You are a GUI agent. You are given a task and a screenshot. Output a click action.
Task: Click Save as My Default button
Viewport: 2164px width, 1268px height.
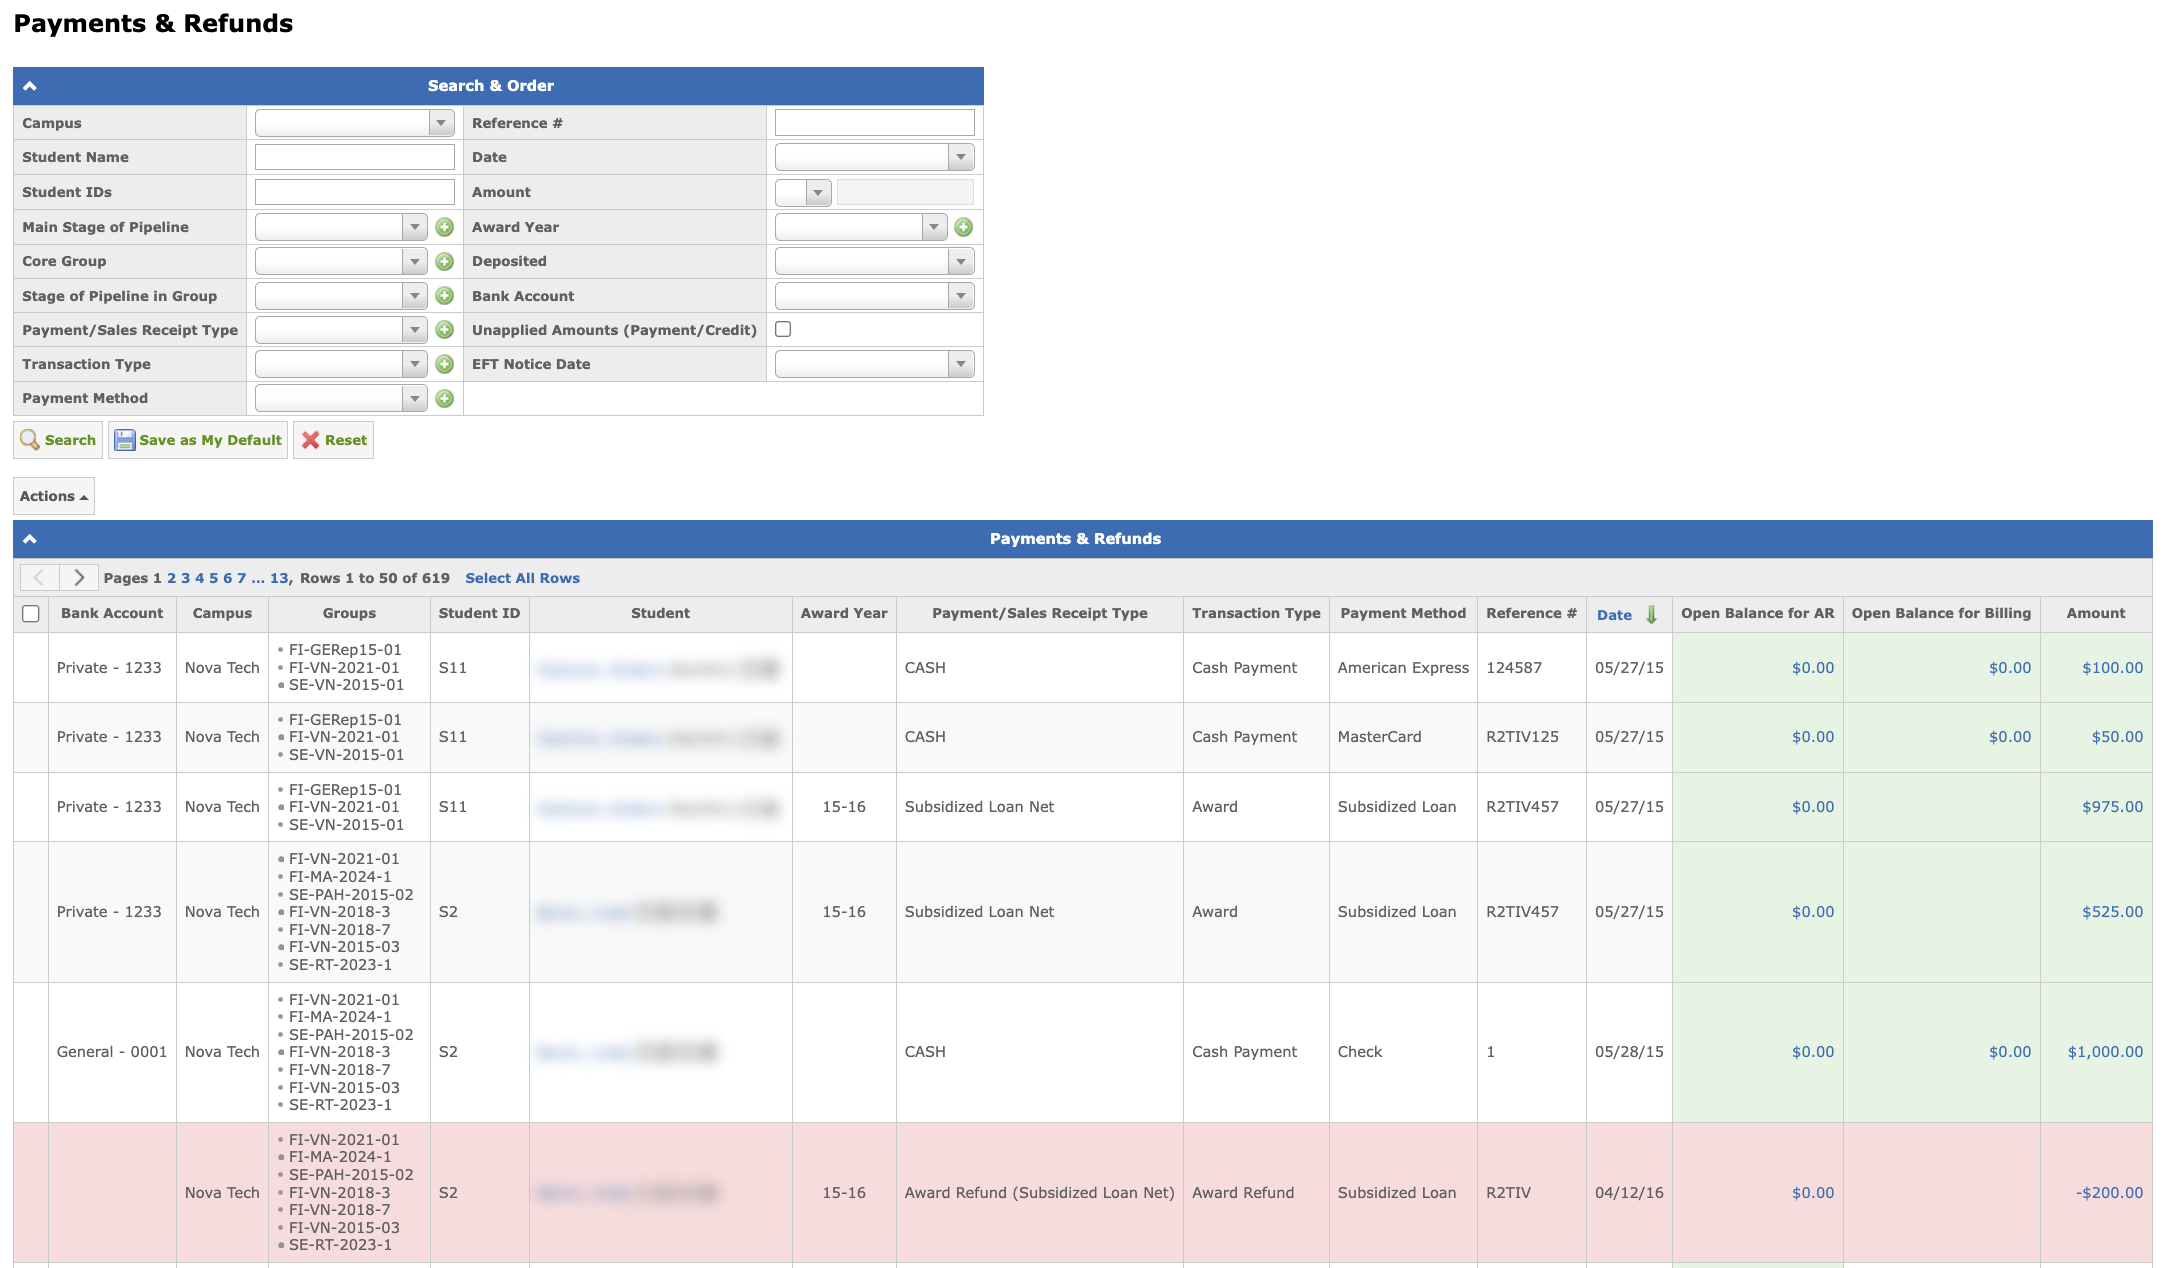click(198, 440)
